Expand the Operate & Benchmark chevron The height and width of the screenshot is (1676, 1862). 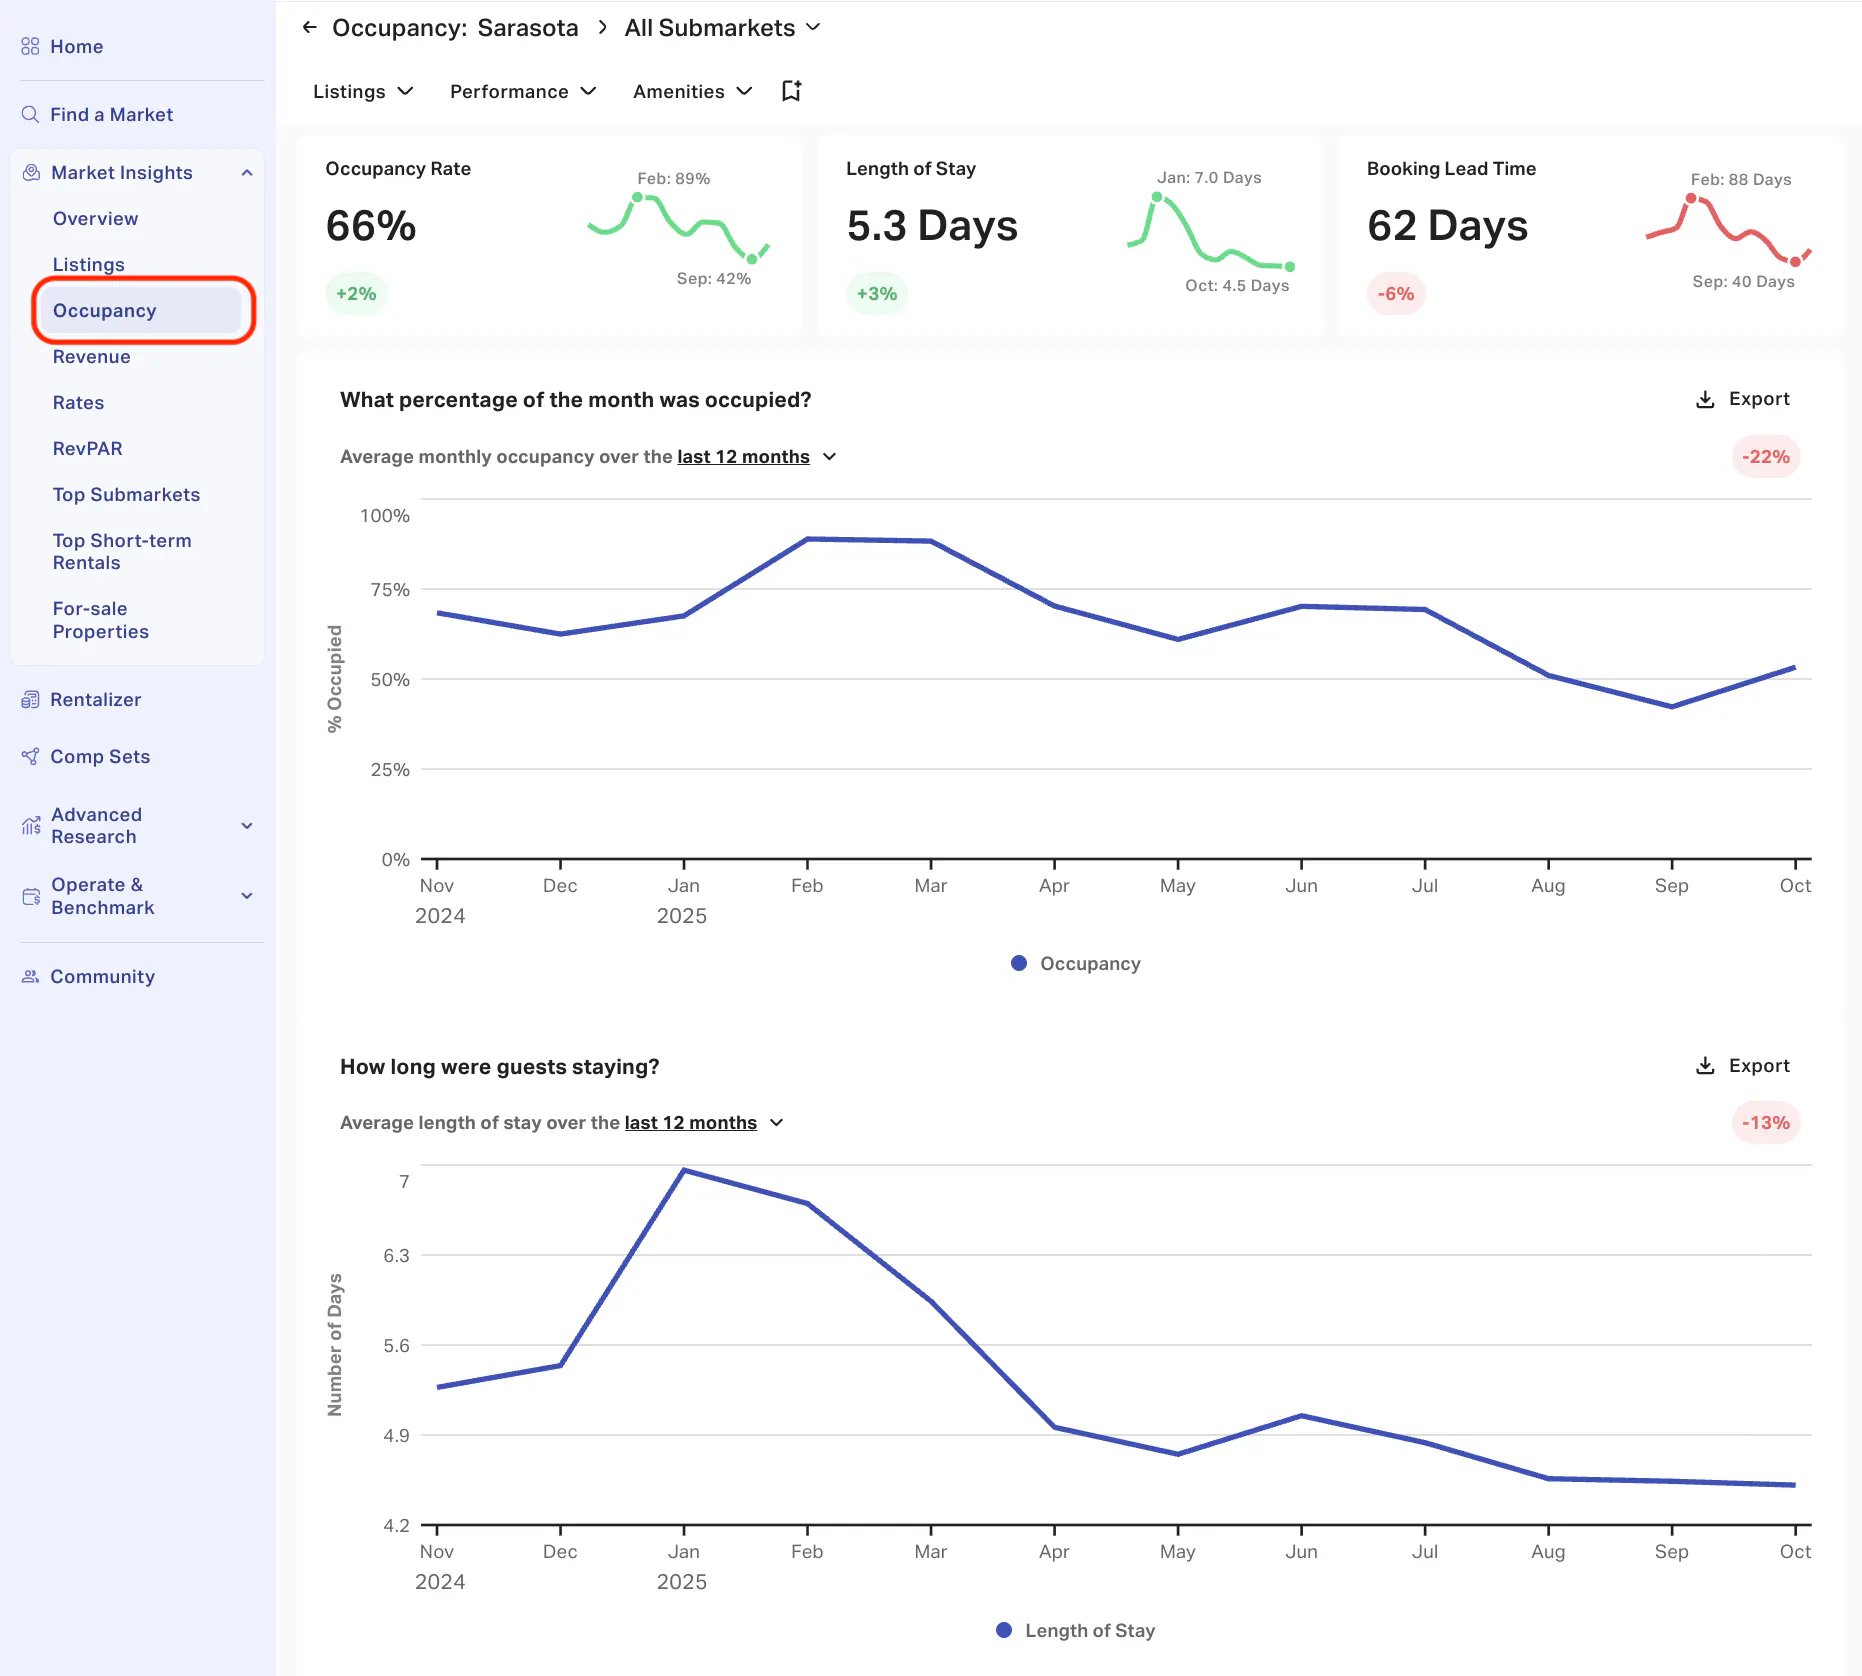(x=246, y=896)
